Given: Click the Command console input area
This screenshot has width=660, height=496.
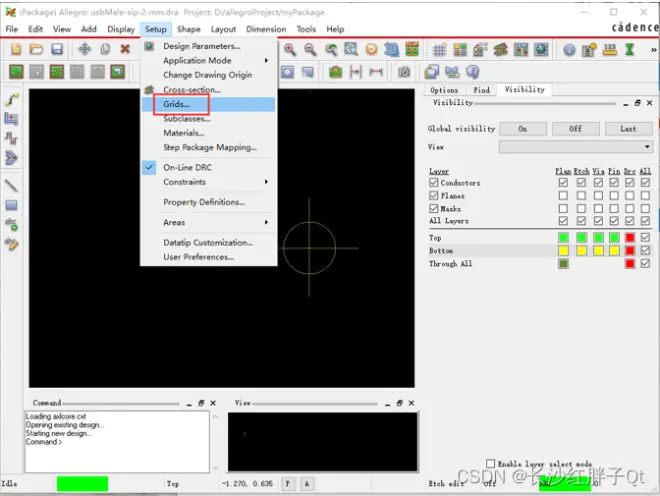Looking at the screenshot, I should (x=117, y=442).
